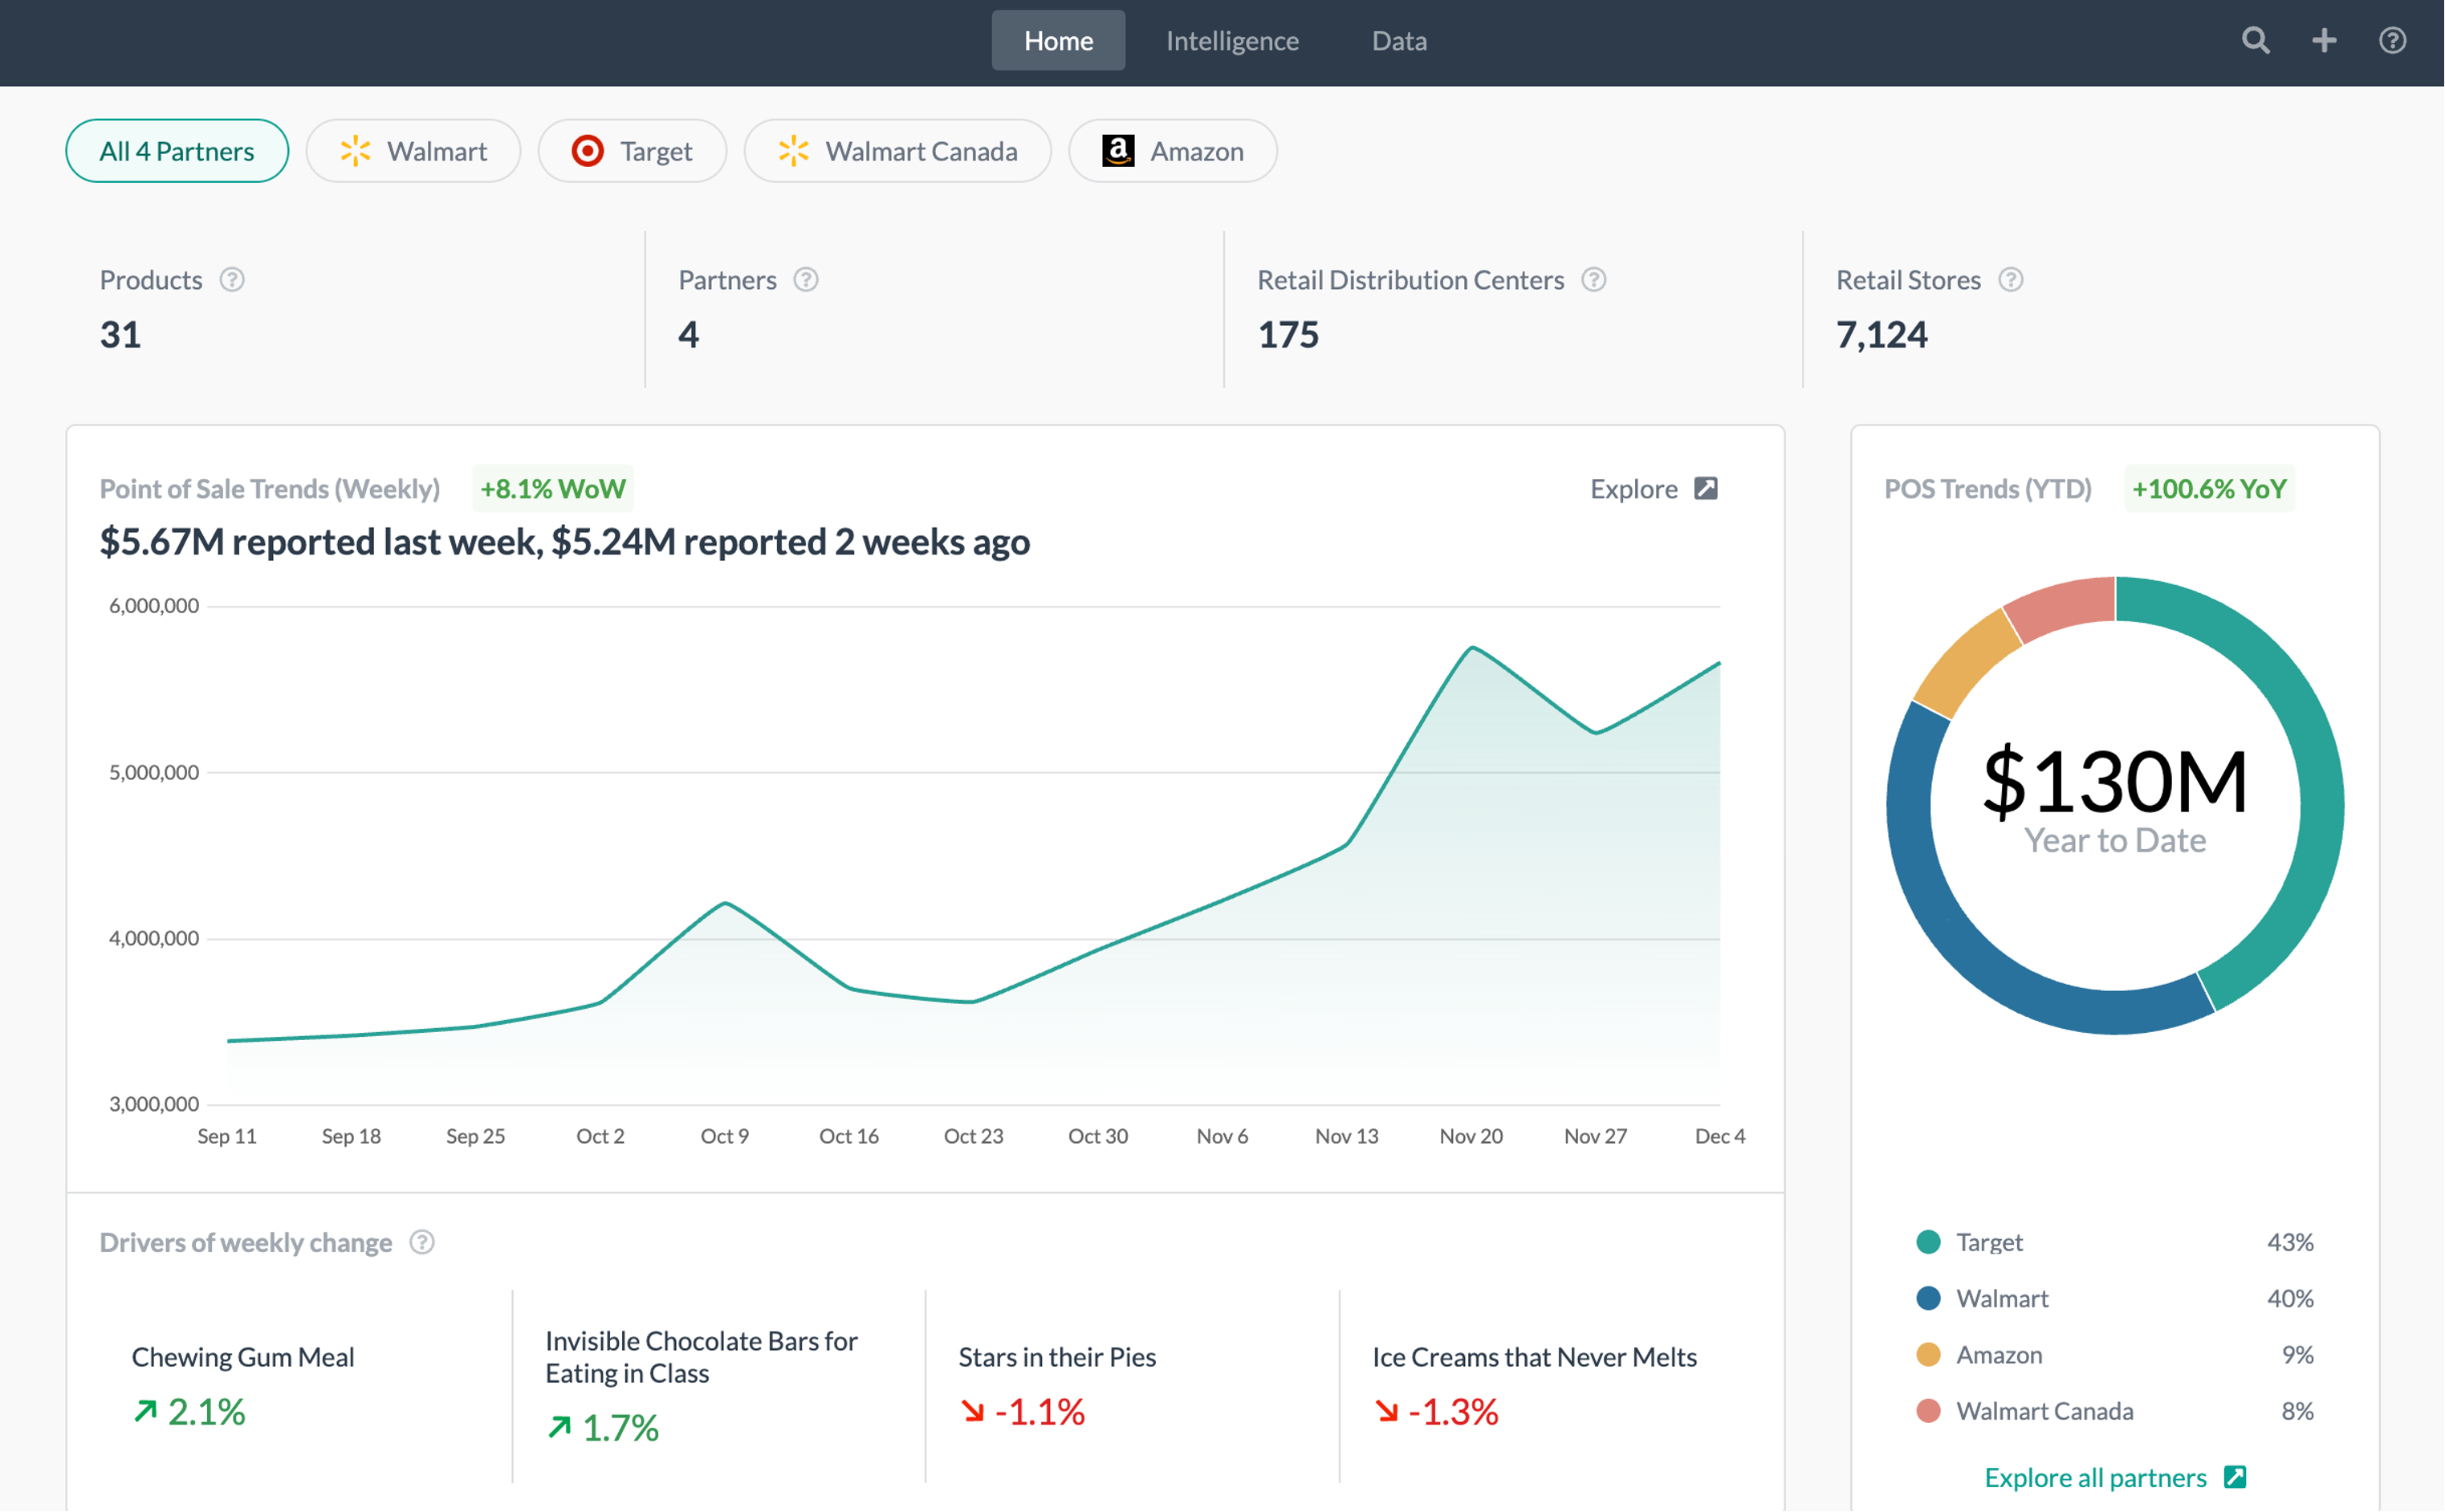Click the Explore external link icon
The image size is (2445, 1512).
pos(1706,489)
